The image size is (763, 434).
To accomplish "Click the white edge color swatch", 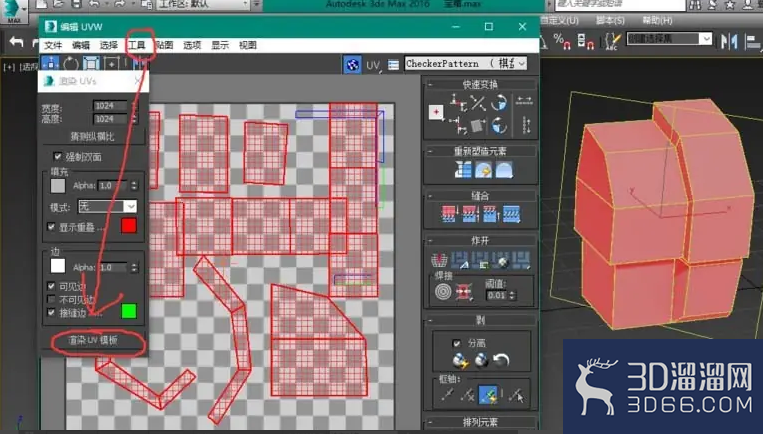I will point(58,266).
